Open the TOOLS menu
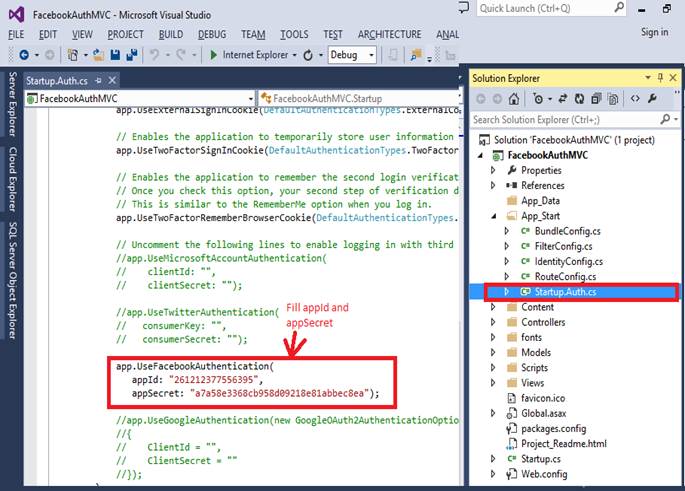This screenshot has height=491, width=685. click(294, 35)
